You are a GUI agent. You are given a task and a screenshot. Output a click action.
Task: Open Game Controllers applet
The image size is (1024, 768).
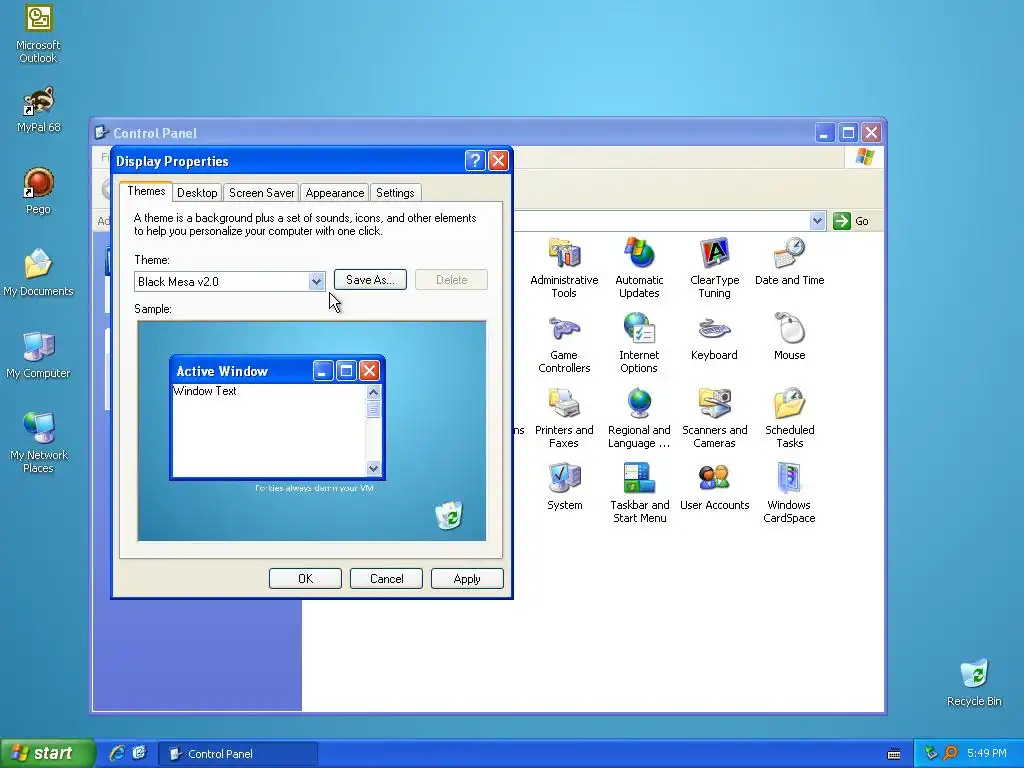click(x=564, y=343)
